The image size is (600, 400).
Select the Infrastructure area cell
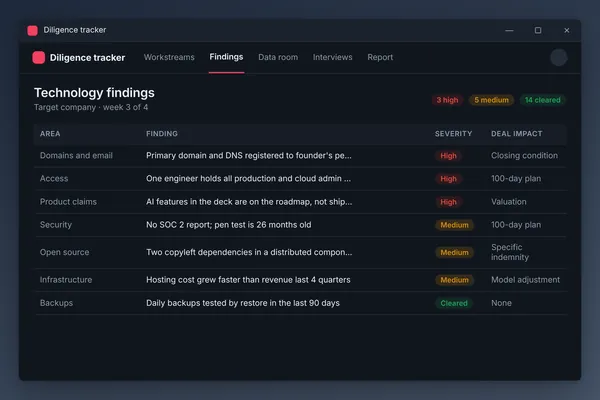(66, 280)
